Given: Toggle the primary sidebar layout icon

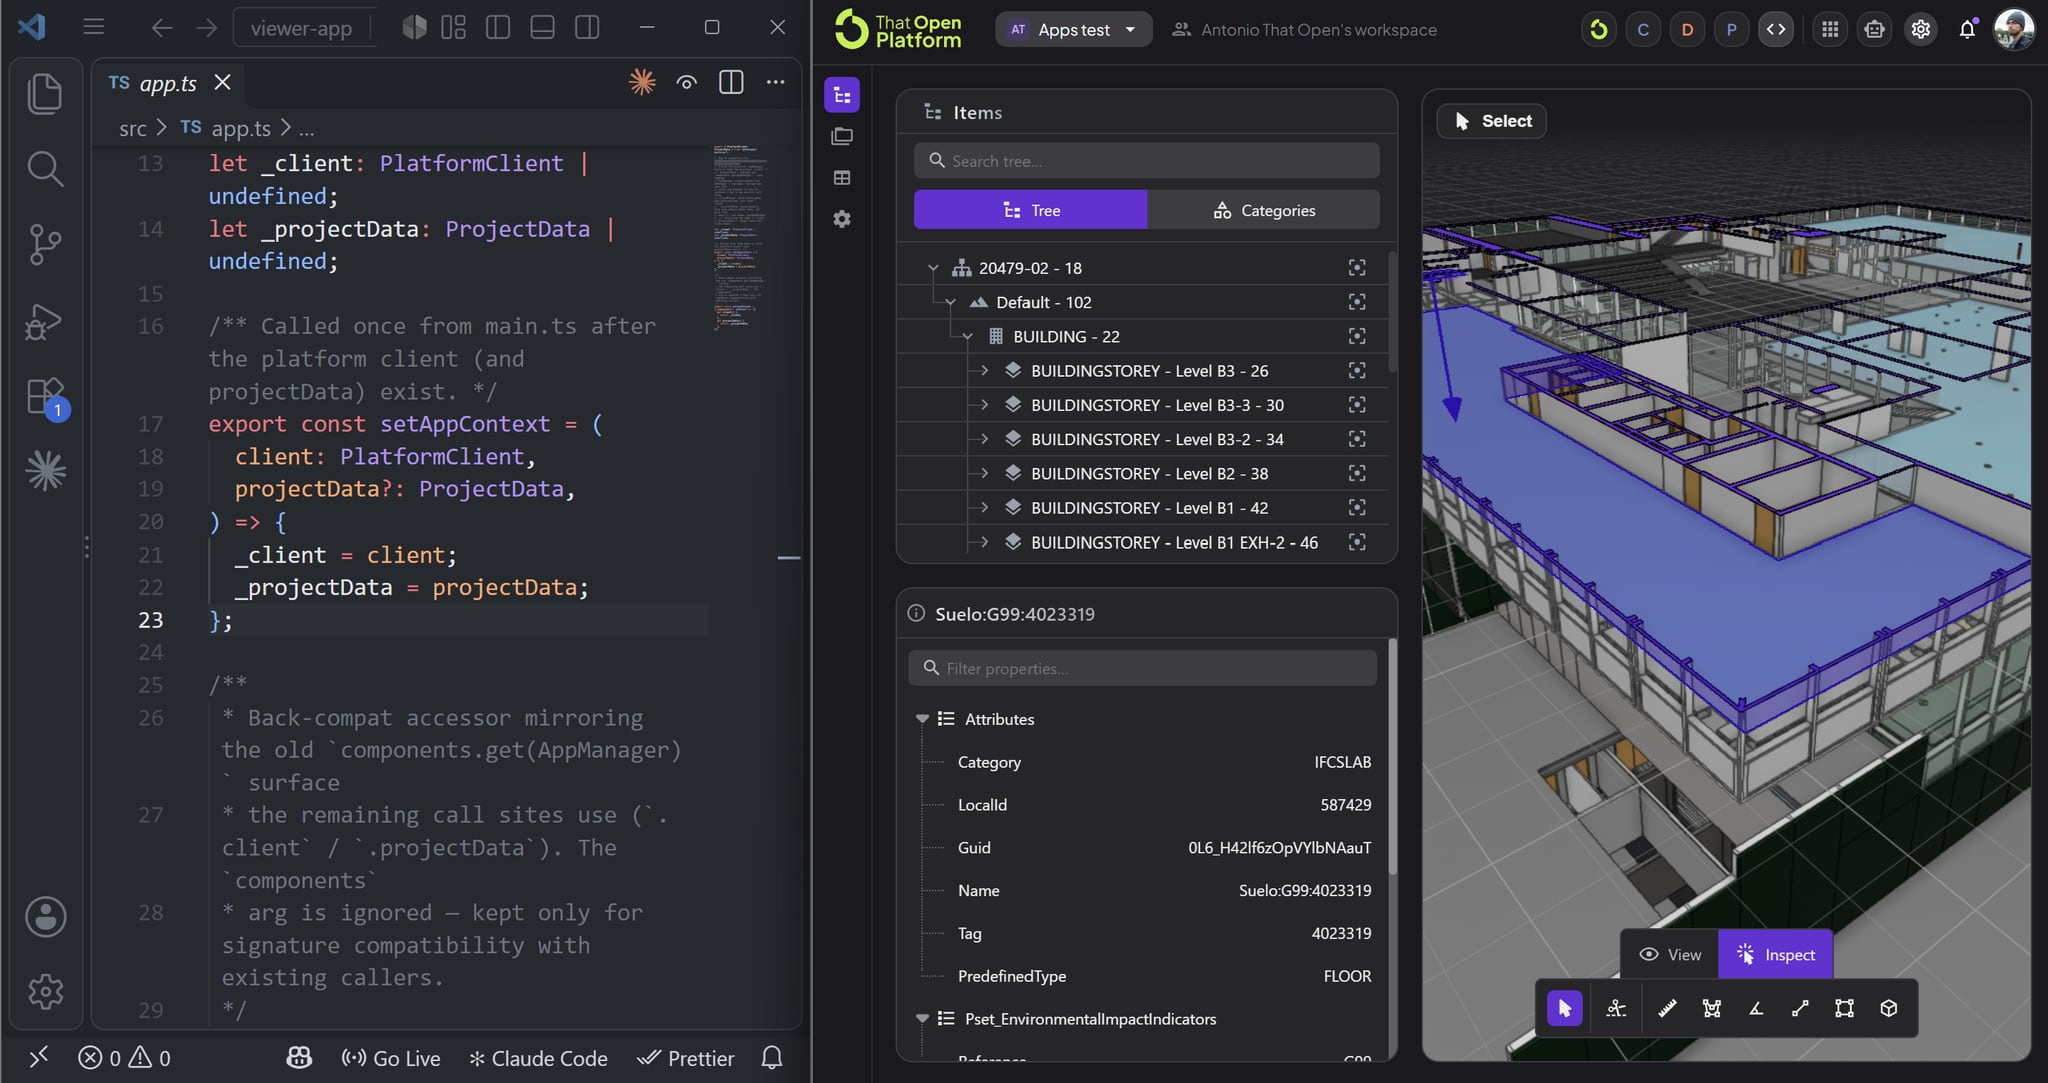Looking at the screenshot, I should tap(498, 28).
